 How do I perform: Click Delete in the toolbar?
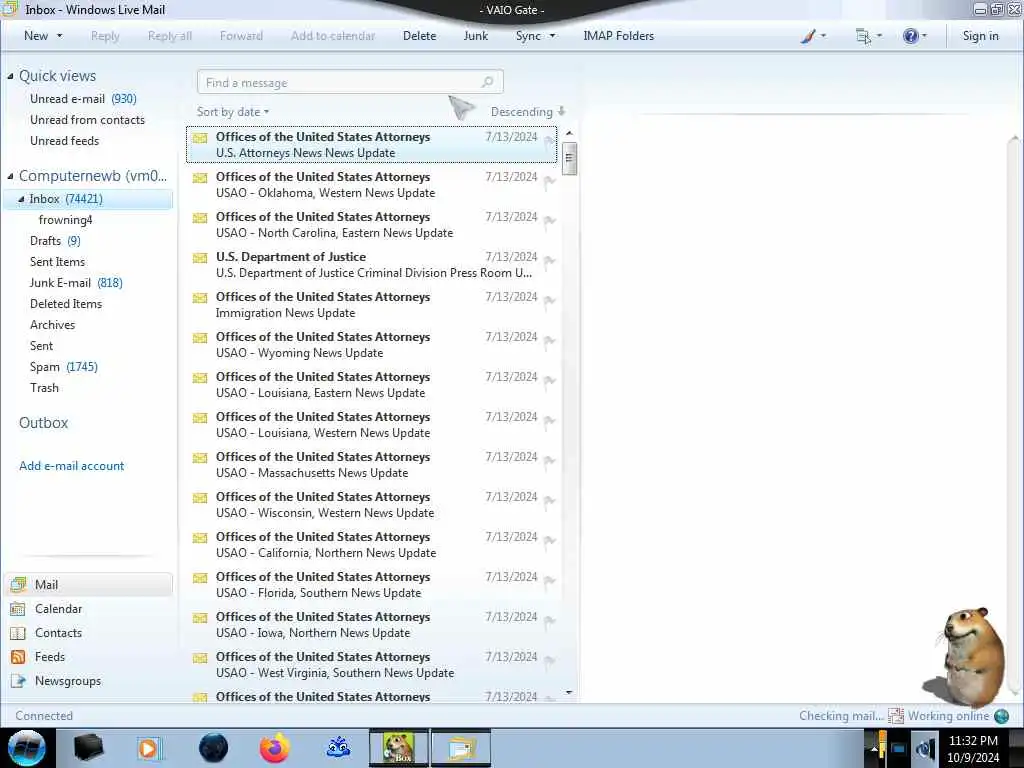[x=419, y=36]
